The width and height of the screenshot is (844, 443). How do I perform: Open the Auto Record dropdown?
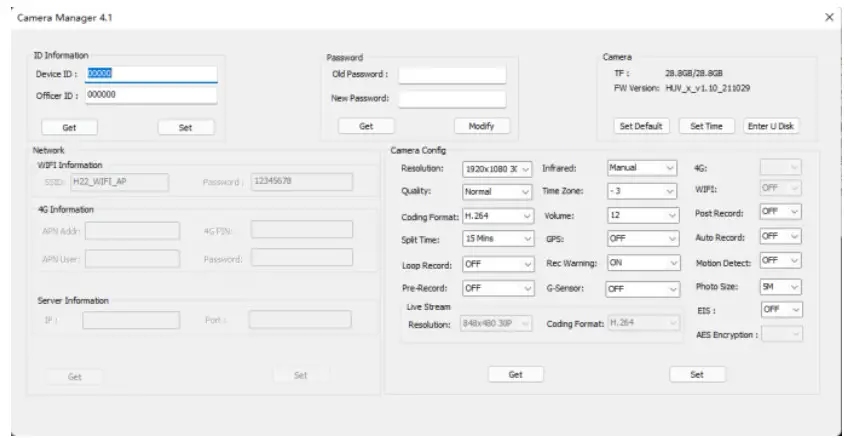780,236
